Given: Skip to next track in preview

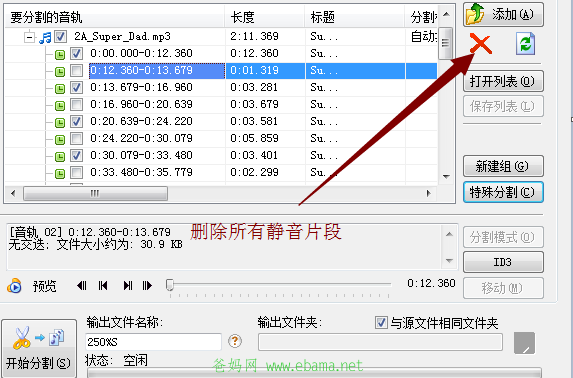Looking at the screenshot, I should tap(128, 286).
